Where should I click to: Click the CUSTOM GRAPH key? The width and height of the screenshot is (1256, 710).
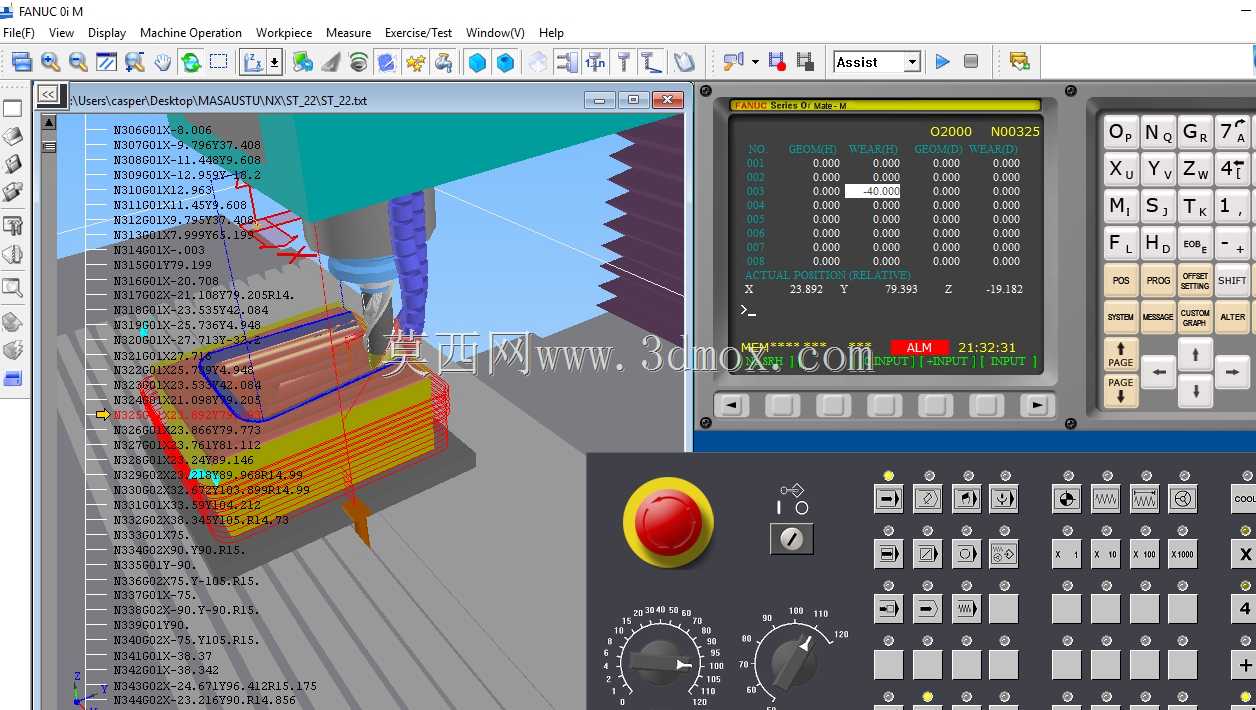[1195, 317]
